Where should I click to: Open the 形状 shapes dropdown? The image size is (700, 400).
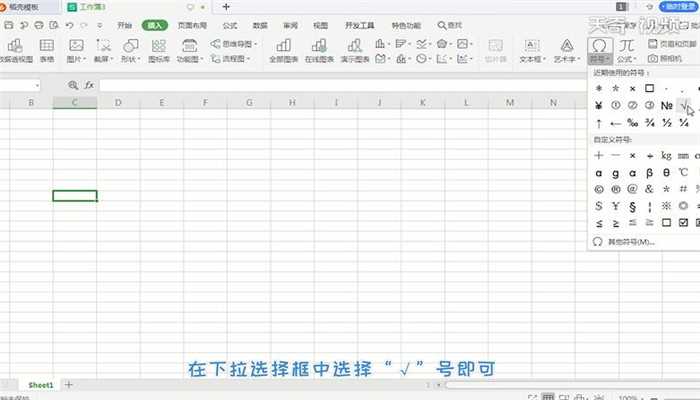pos(131,59)
